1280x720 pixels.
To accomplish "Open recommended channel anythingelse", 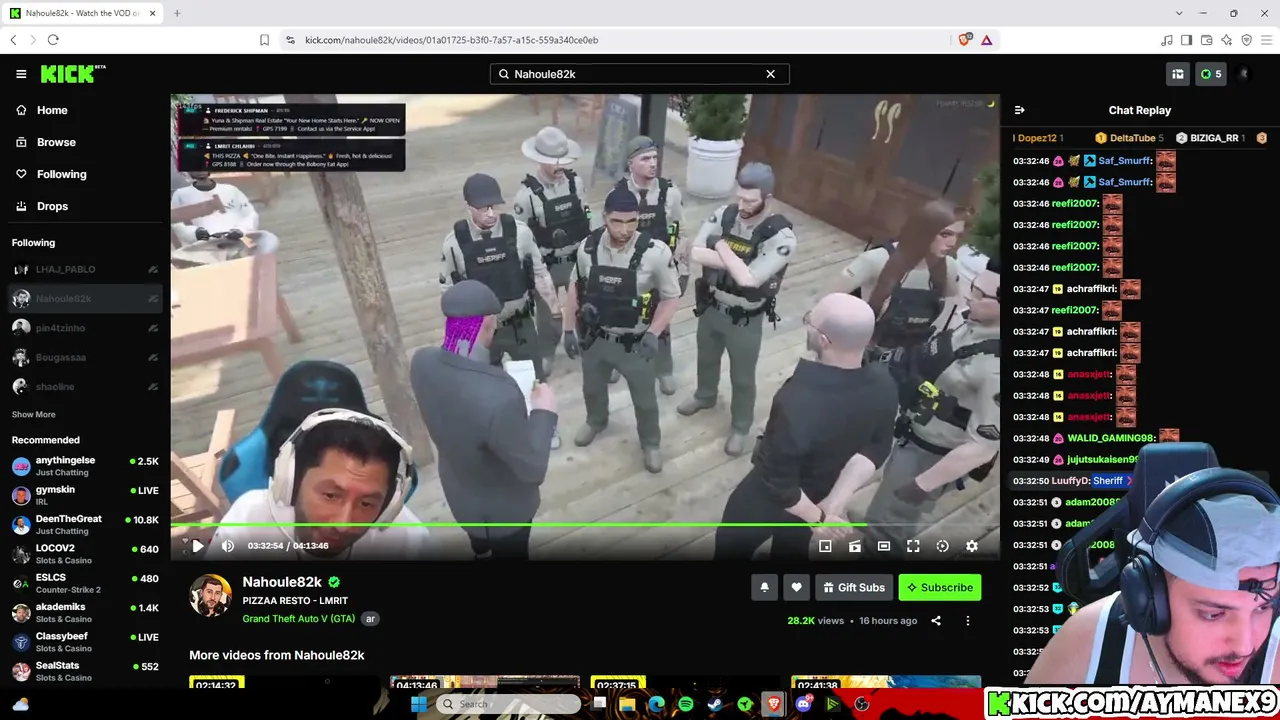I will pyautogui.click(x=85, y=466).
